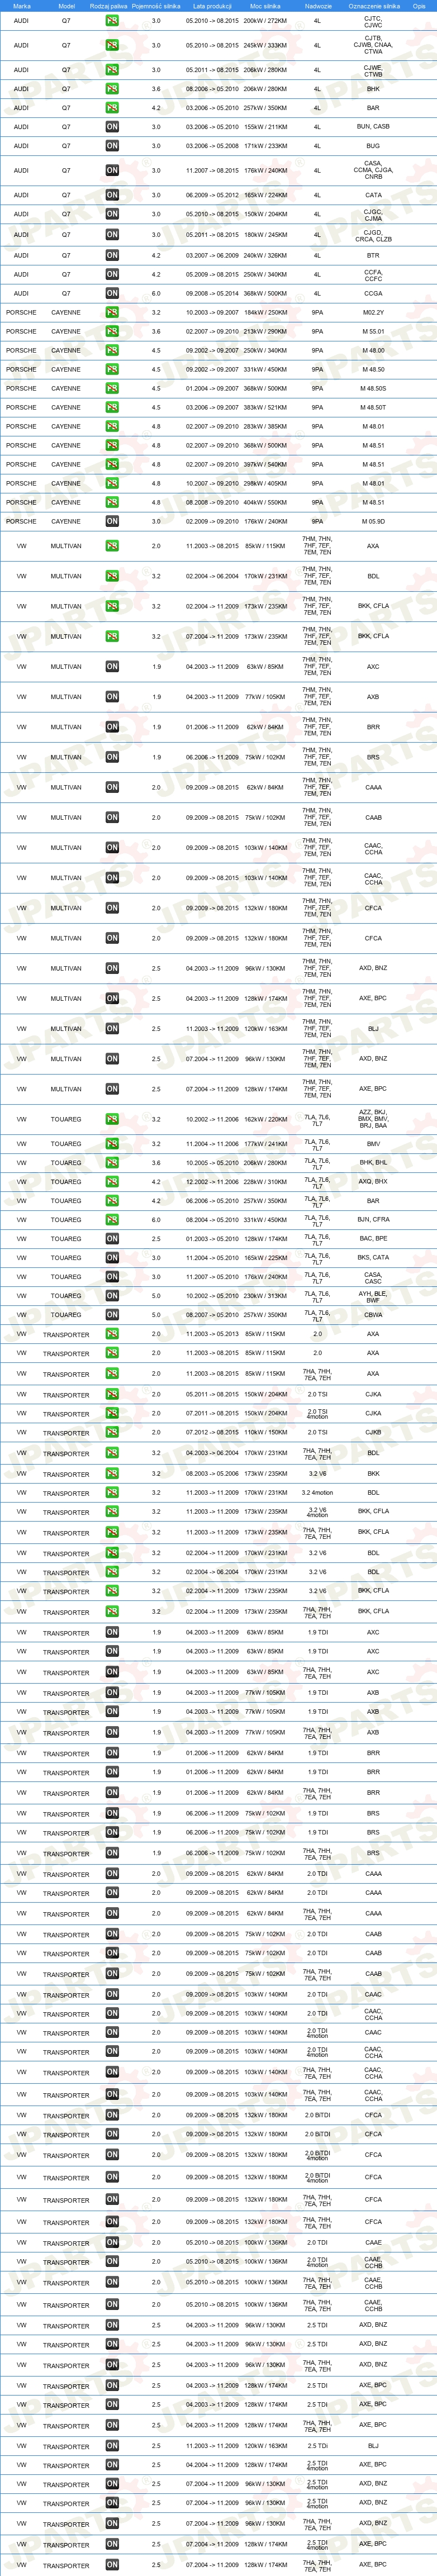Select the Moc silnika column header
437x2576 pixels.
265,6
